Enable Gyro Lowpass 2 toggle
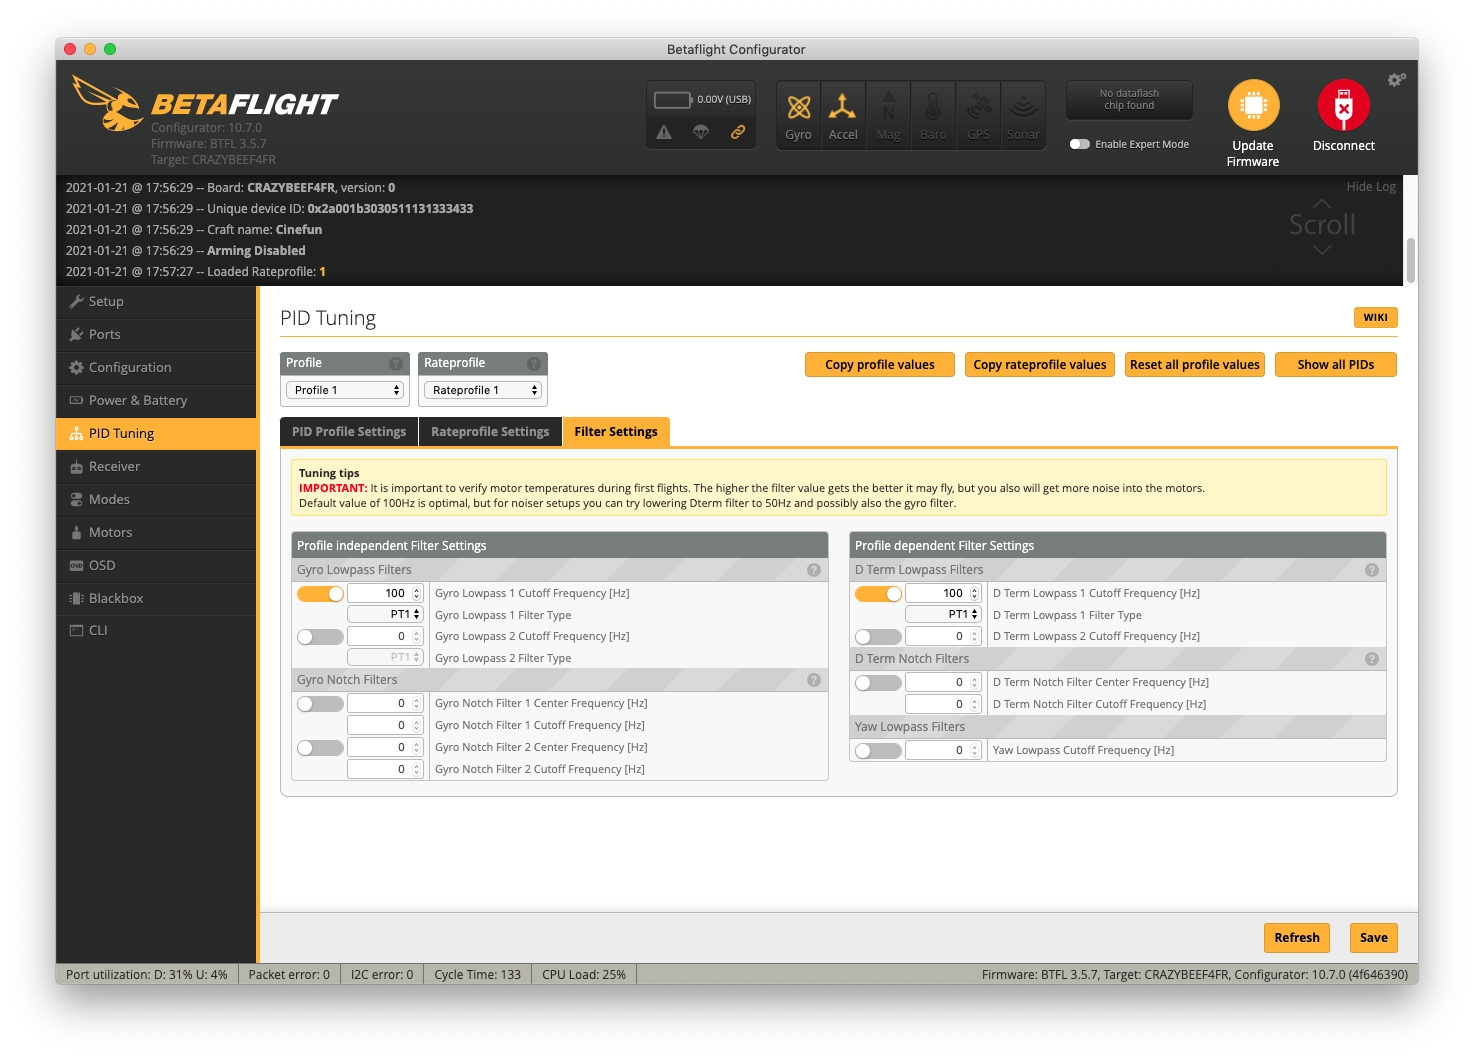1474x1058 pixels. click(320, 637)
